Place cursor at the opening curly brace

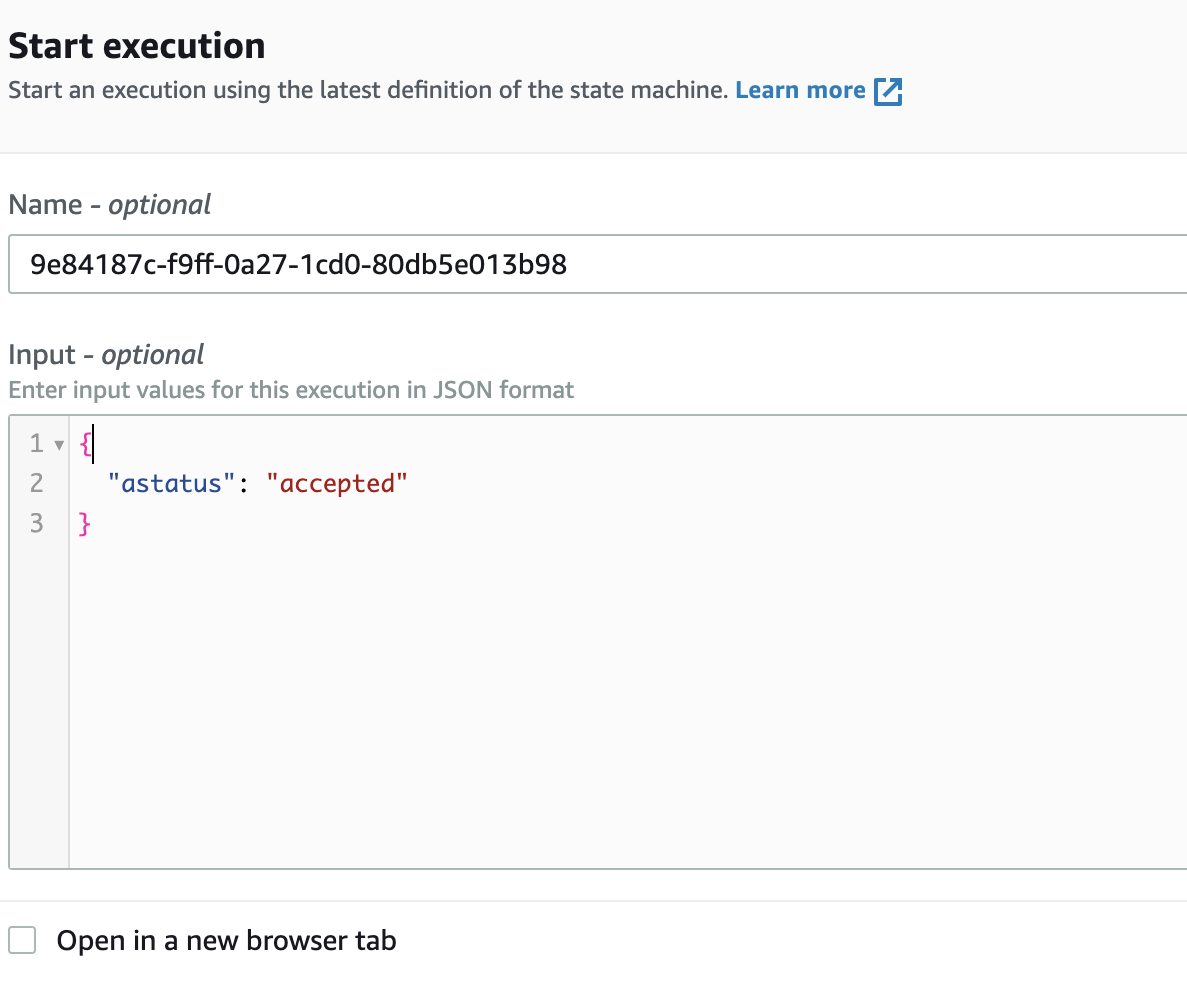pyautogui.click(x=84, y=443)
